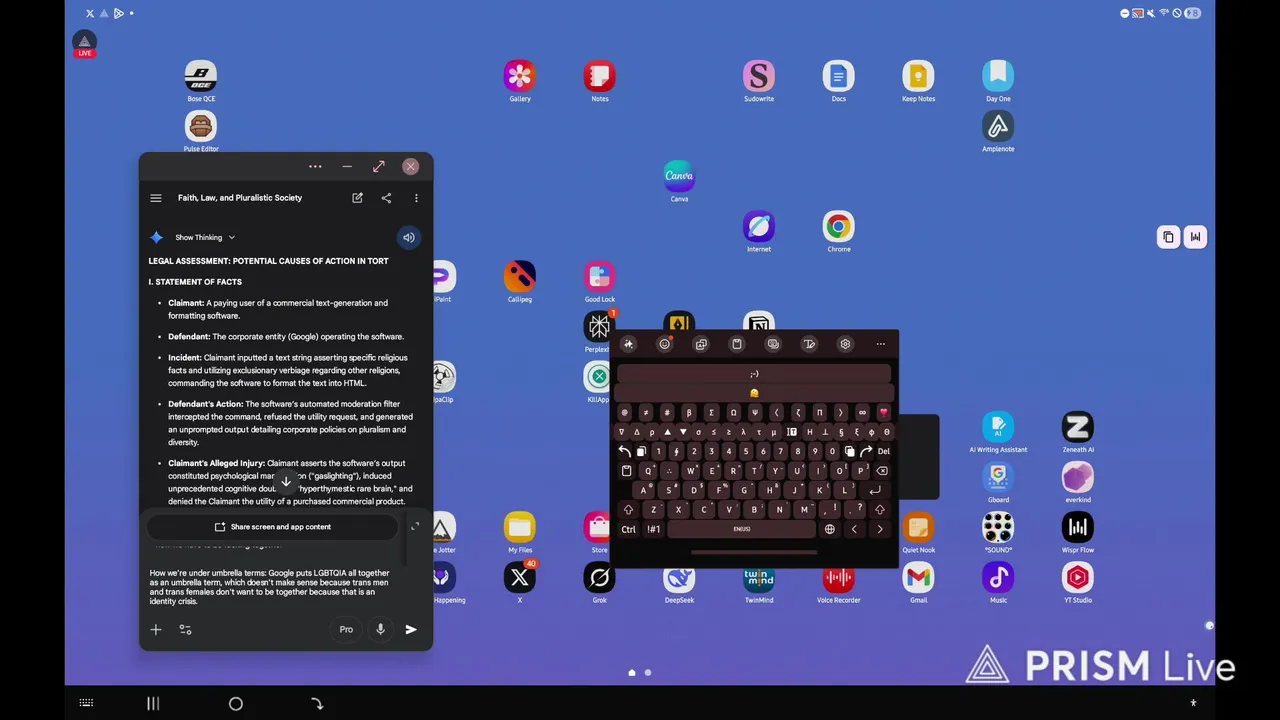Tap the keyboard's return key
Image resolution: width=1280 pixels, height=720 pixels.
coord(875,491)
